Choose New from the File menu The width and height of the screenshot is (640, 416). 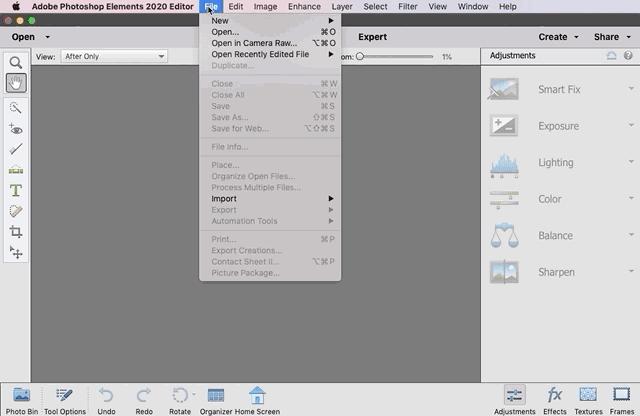270,20
